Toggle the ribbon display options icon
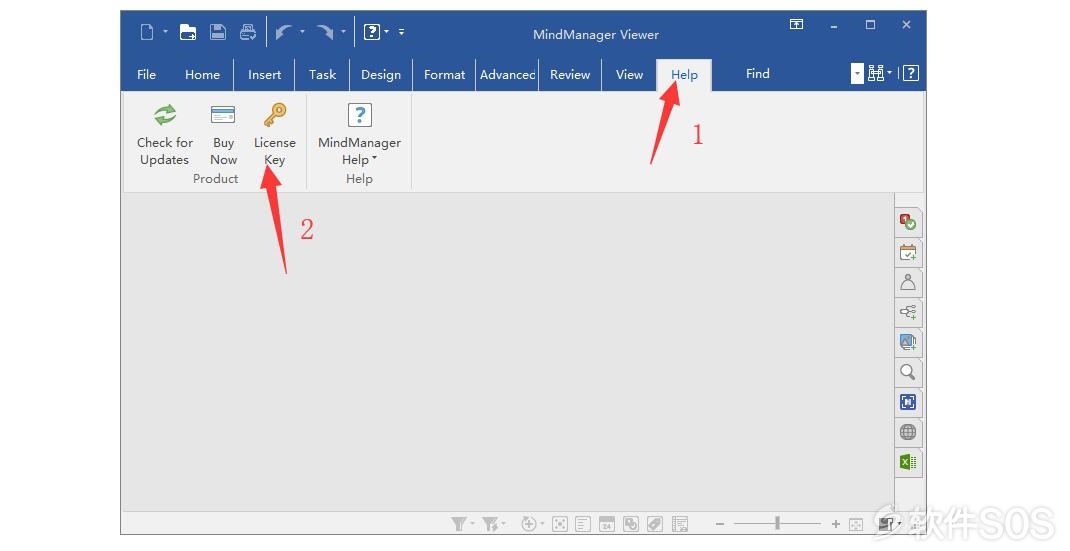1070x551 pixels. tap(796, 25)
